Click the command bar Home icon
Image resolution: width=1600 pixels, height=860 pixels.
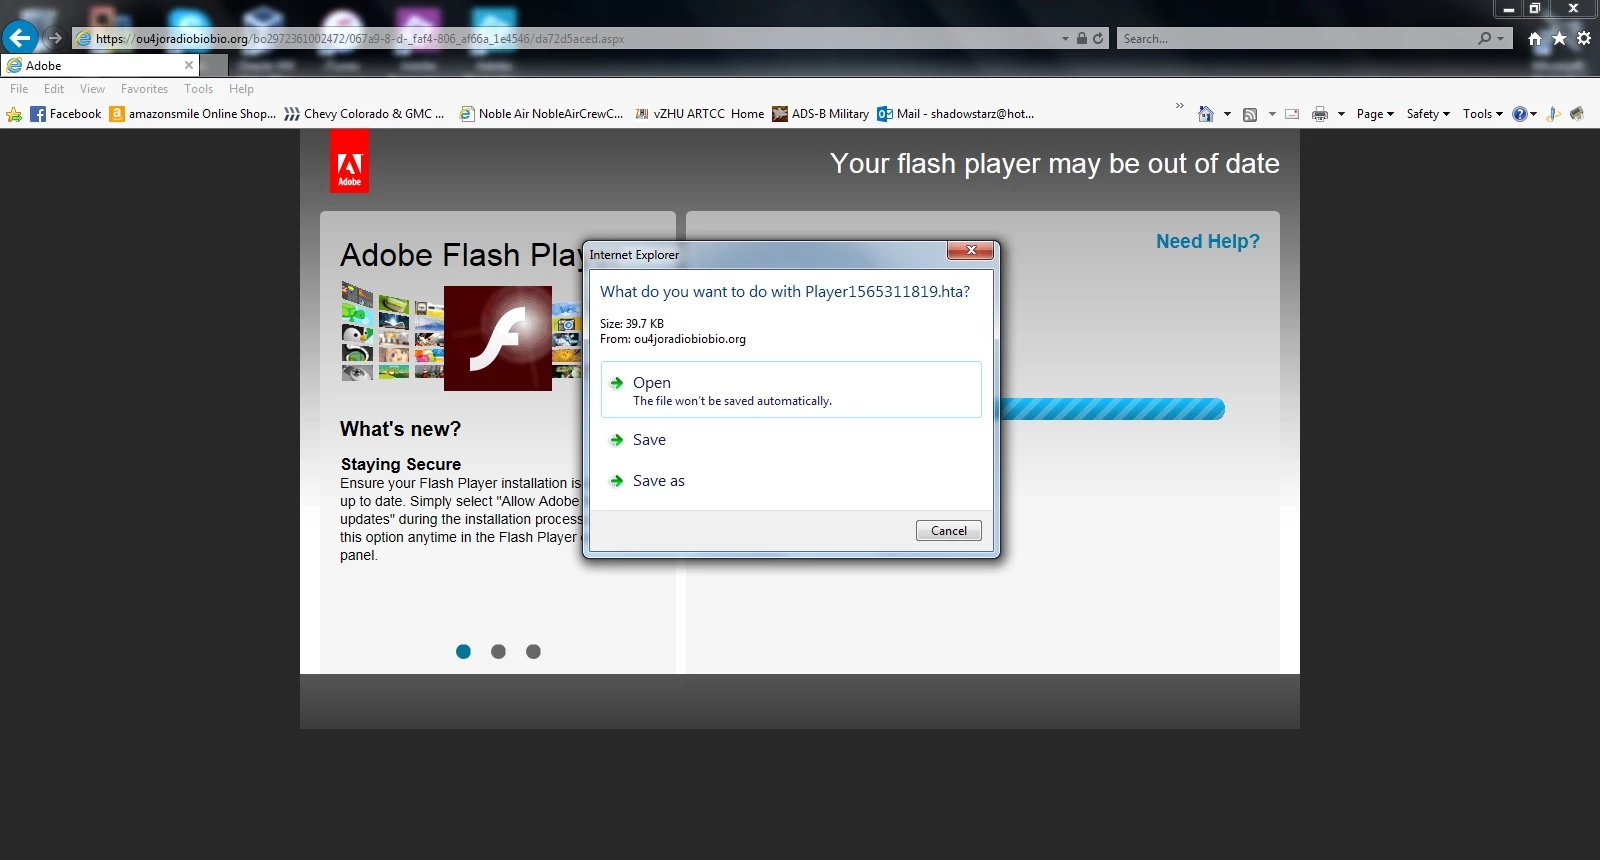pos(1206,114)
